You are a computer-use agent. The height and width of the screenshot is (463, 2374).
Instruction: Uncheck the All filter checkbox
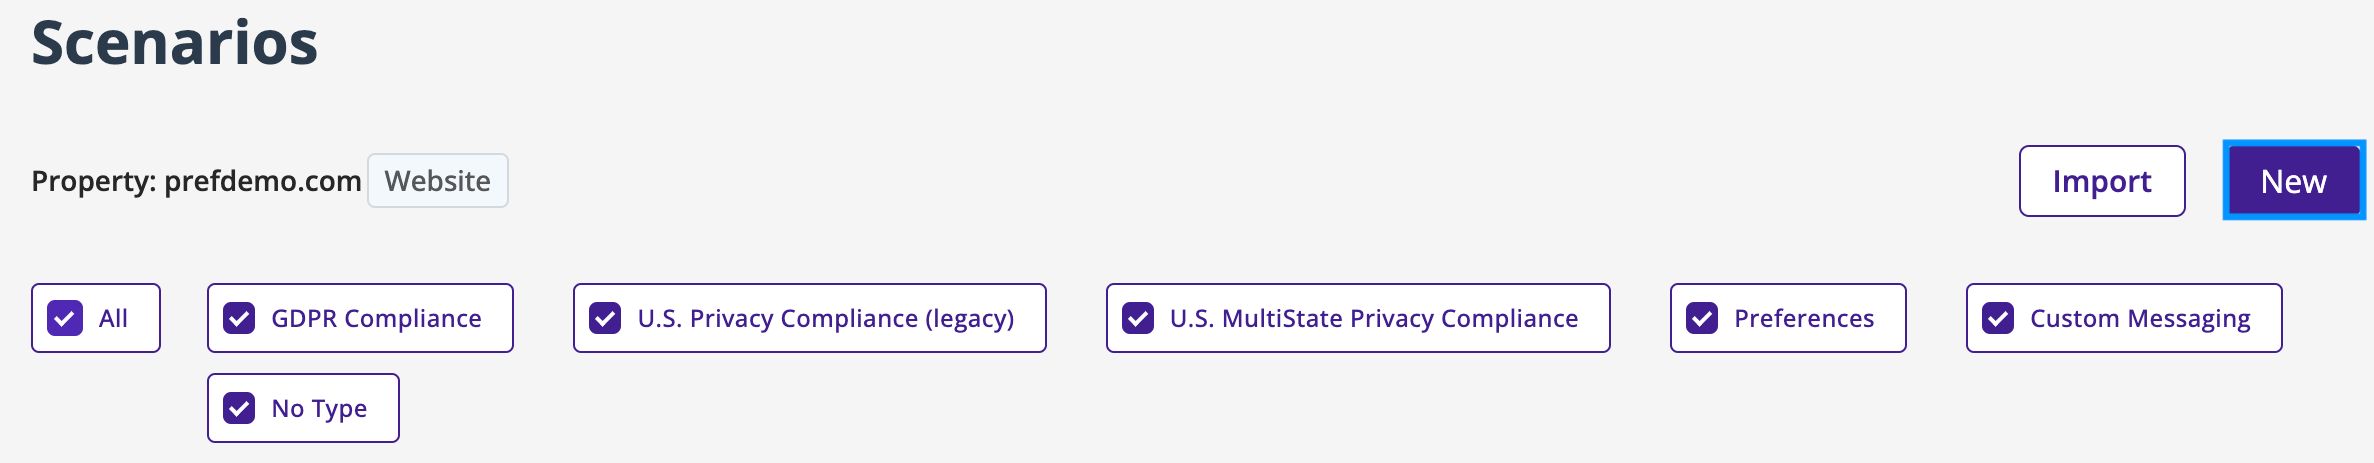(x=65, y=318)
